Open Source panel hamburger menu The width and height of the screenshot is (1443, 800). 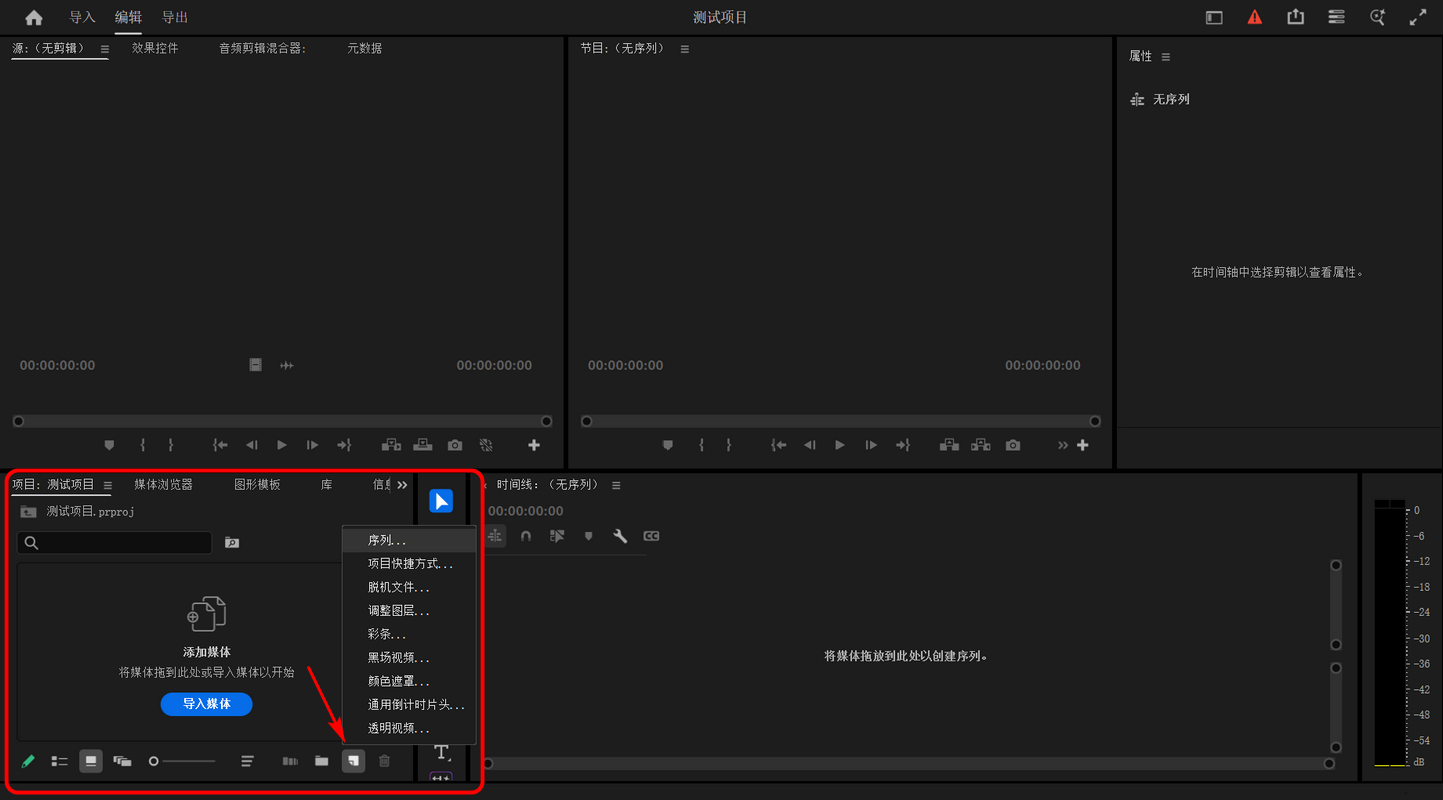click(105, 49)
